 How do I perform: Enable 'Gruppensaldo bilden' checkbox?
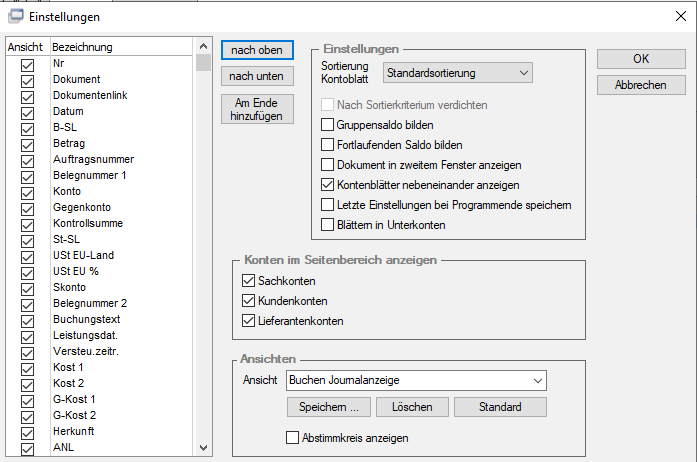328,125
